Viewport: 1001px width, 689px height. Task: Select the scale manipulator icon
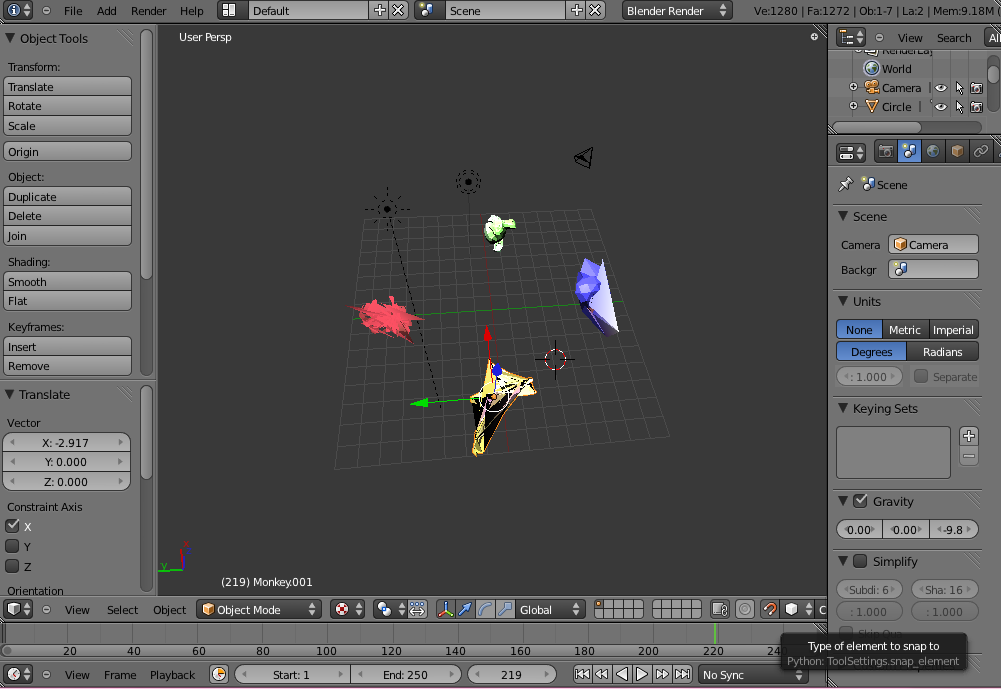click(x=505, y=609)
